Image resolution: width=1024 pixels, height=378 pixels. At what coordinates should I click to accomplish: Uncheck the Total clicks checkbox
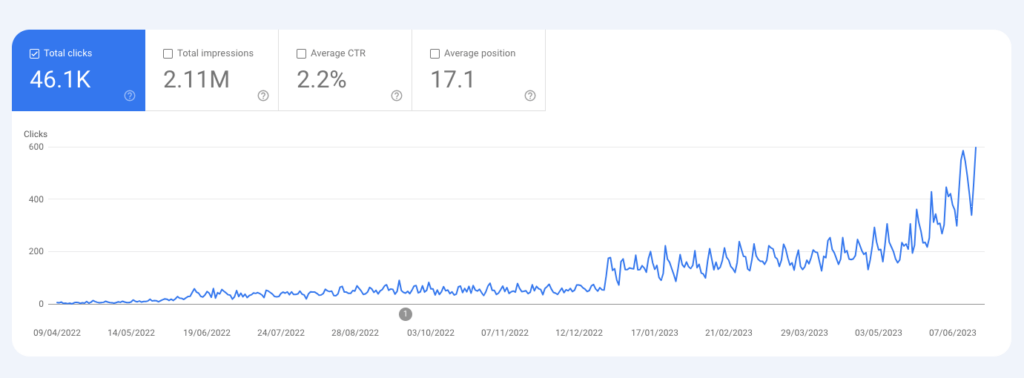[x=35, y=54]
